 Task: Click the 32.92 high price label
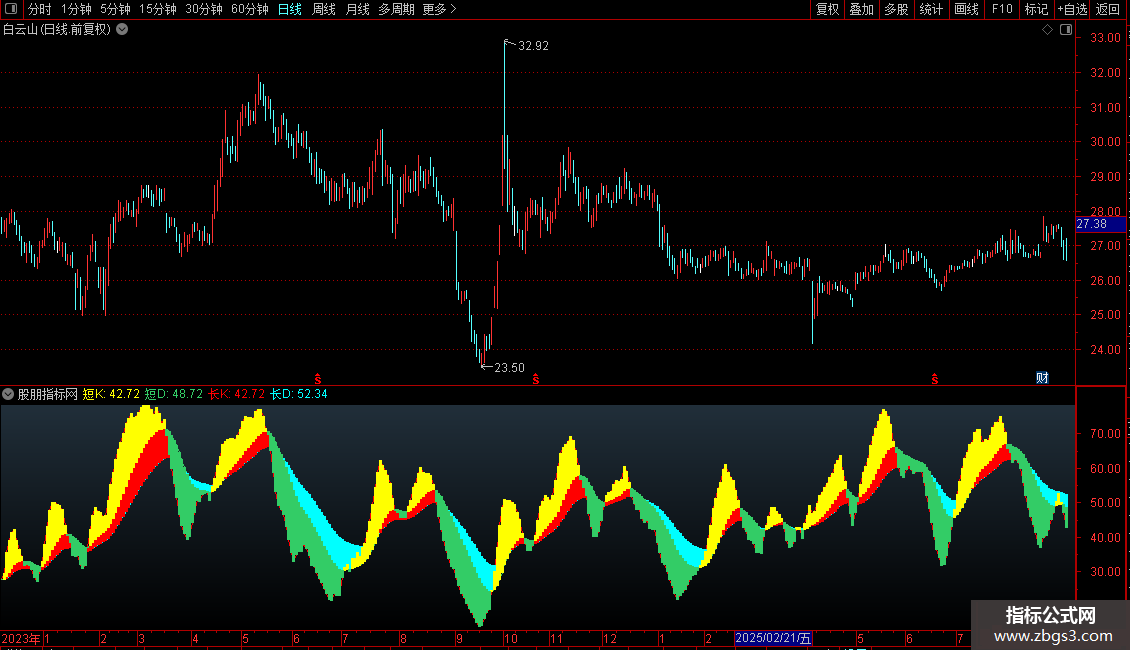(x=533, y=46)
